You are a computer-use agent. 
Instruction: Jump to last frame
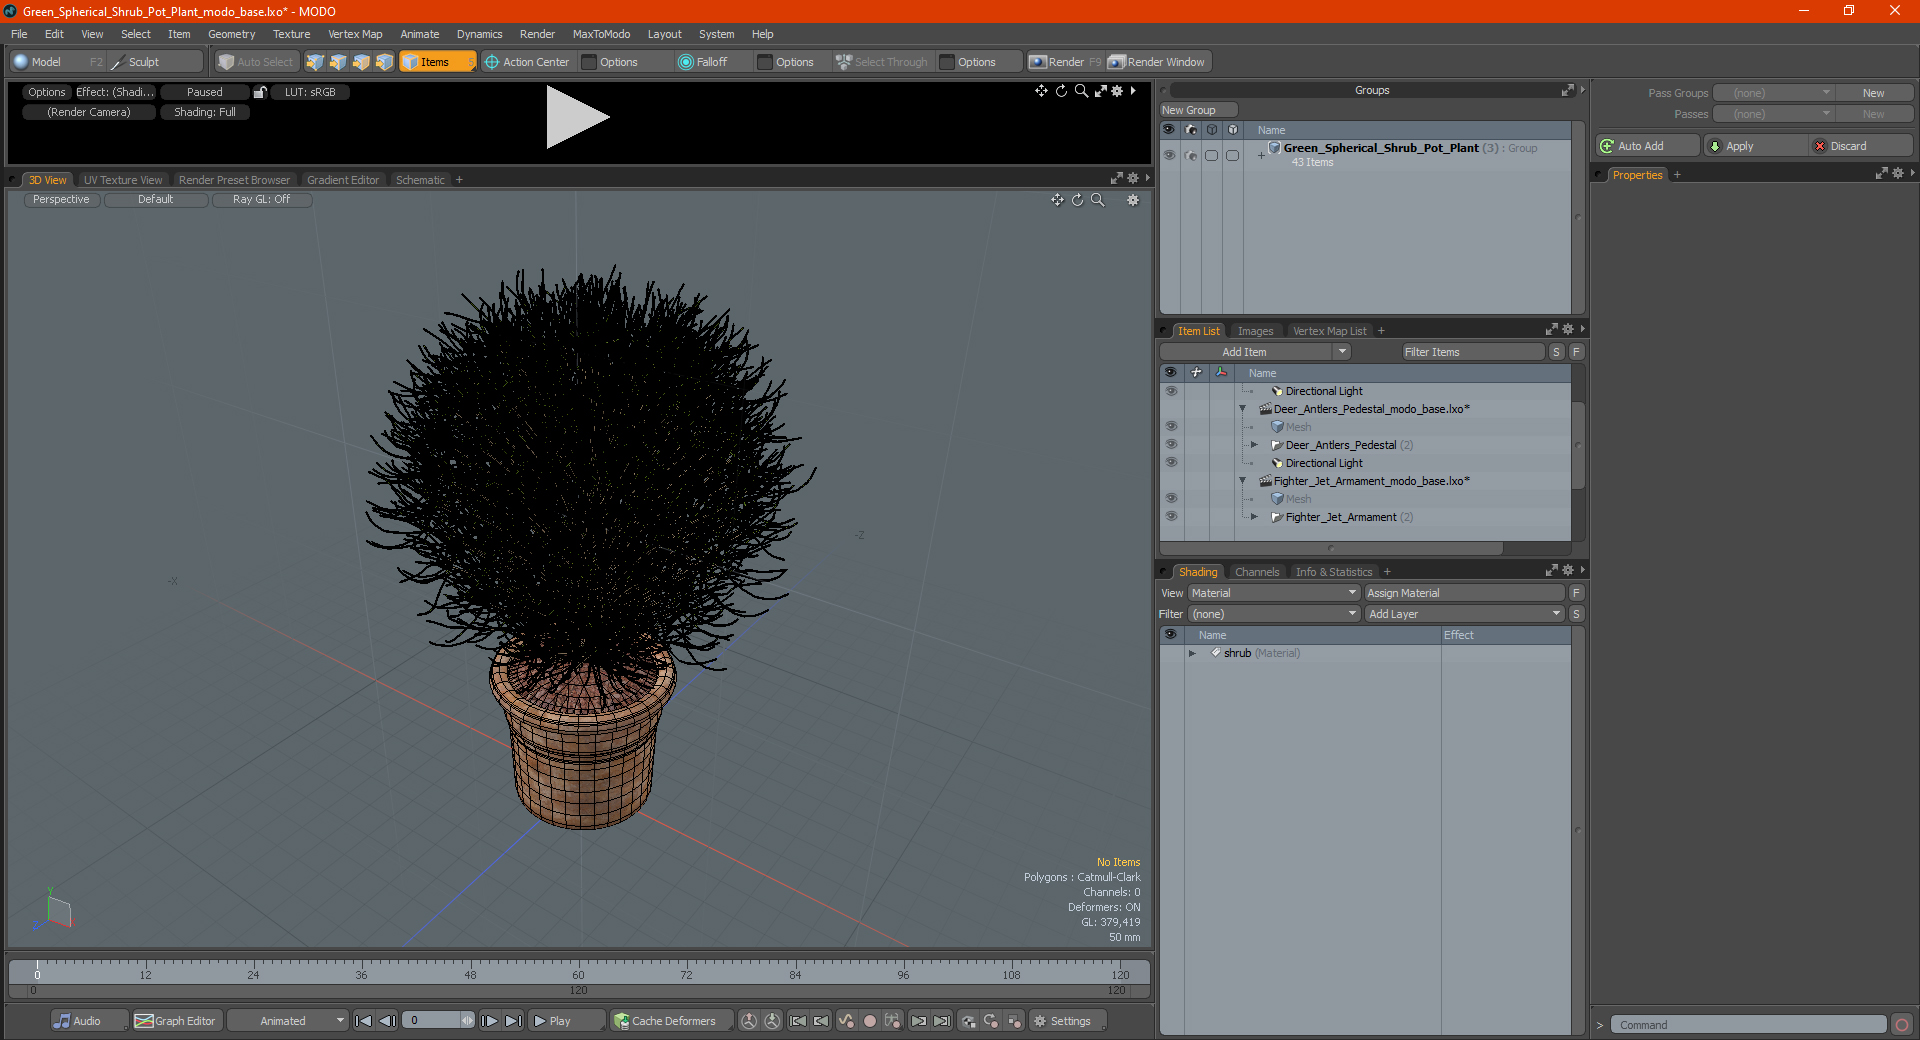(514, 1021)
